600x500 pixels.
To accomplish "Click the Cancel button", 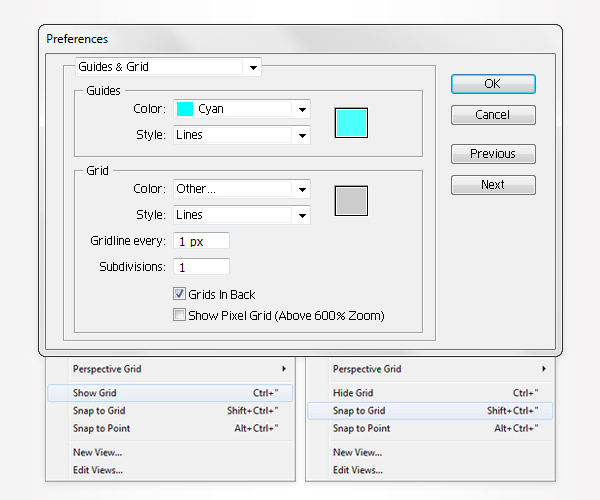I will click(493, 115).
